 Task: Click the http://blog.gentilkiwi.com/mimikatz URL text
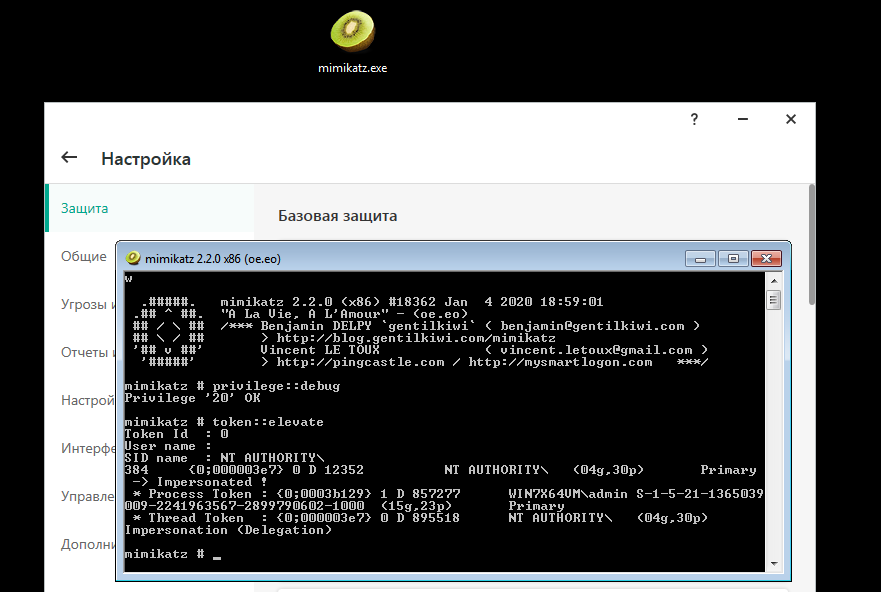coord(416,338)
